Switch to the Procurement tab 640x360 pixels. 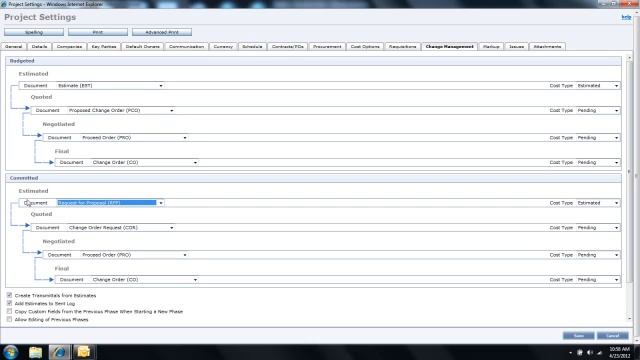coord(327,47)
